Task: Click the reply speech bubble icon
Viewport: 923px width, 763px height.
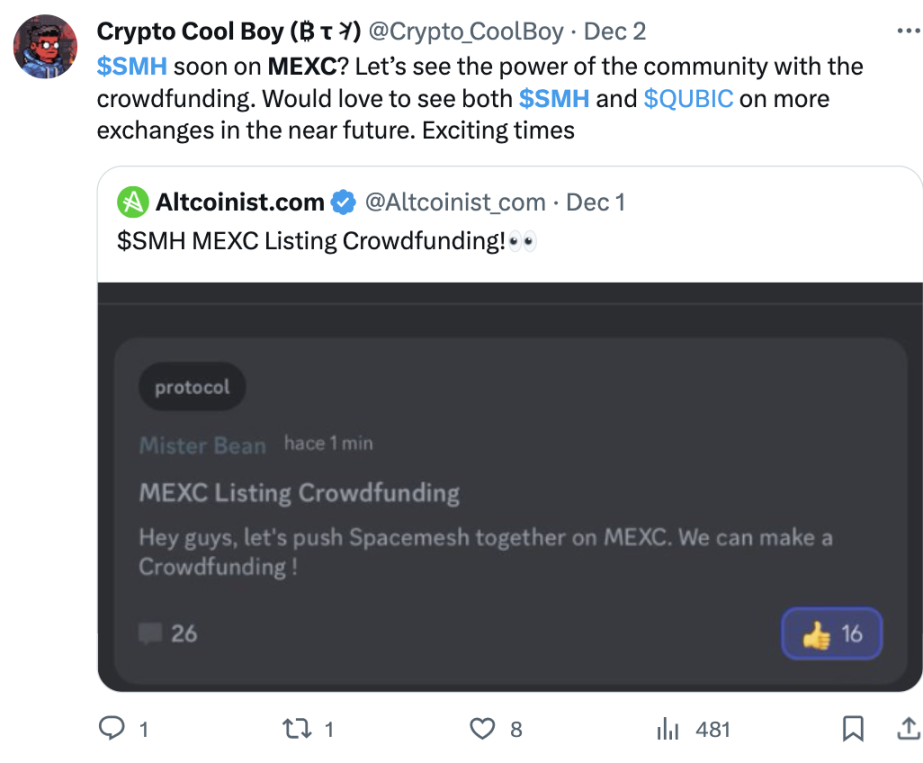Action: (x=111, y=729)
